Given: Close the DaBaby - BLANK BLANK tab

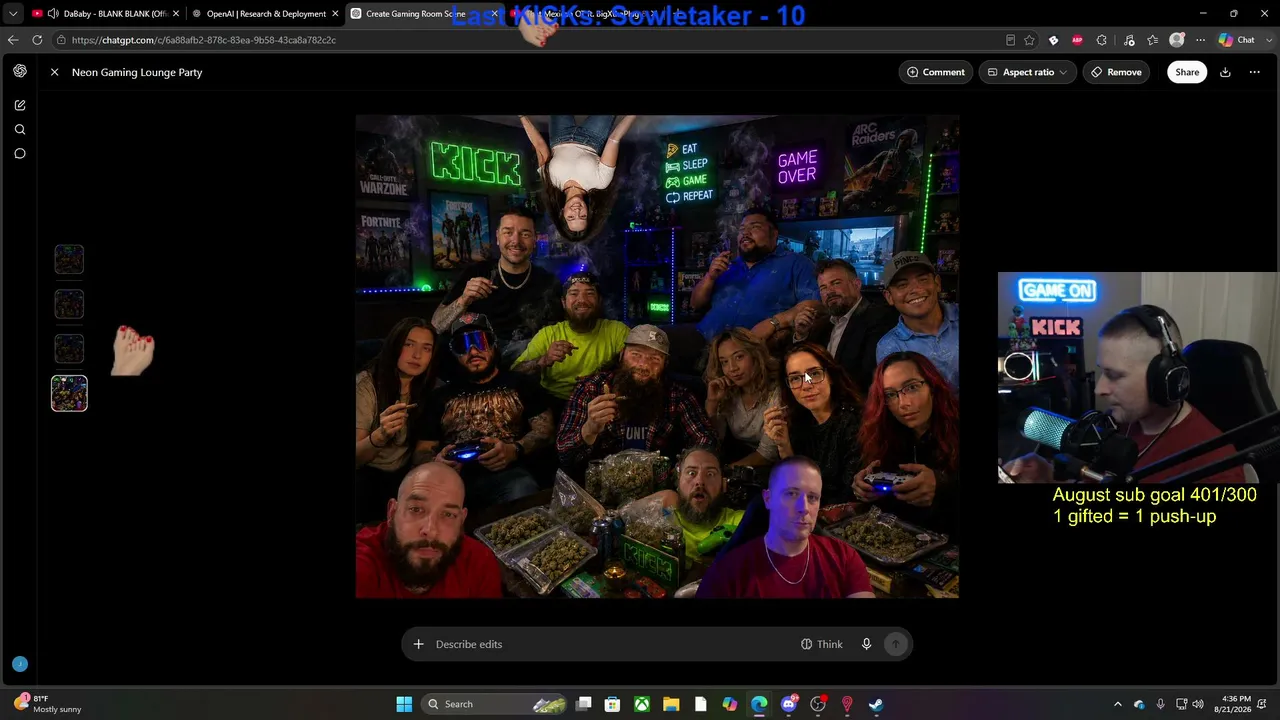Looking at the screenshot, I should click(x=177, y=14).
